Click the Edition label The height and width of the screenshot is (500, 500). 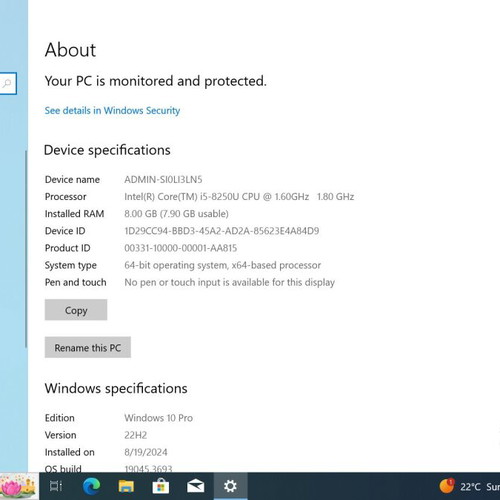tap(60, 418)
